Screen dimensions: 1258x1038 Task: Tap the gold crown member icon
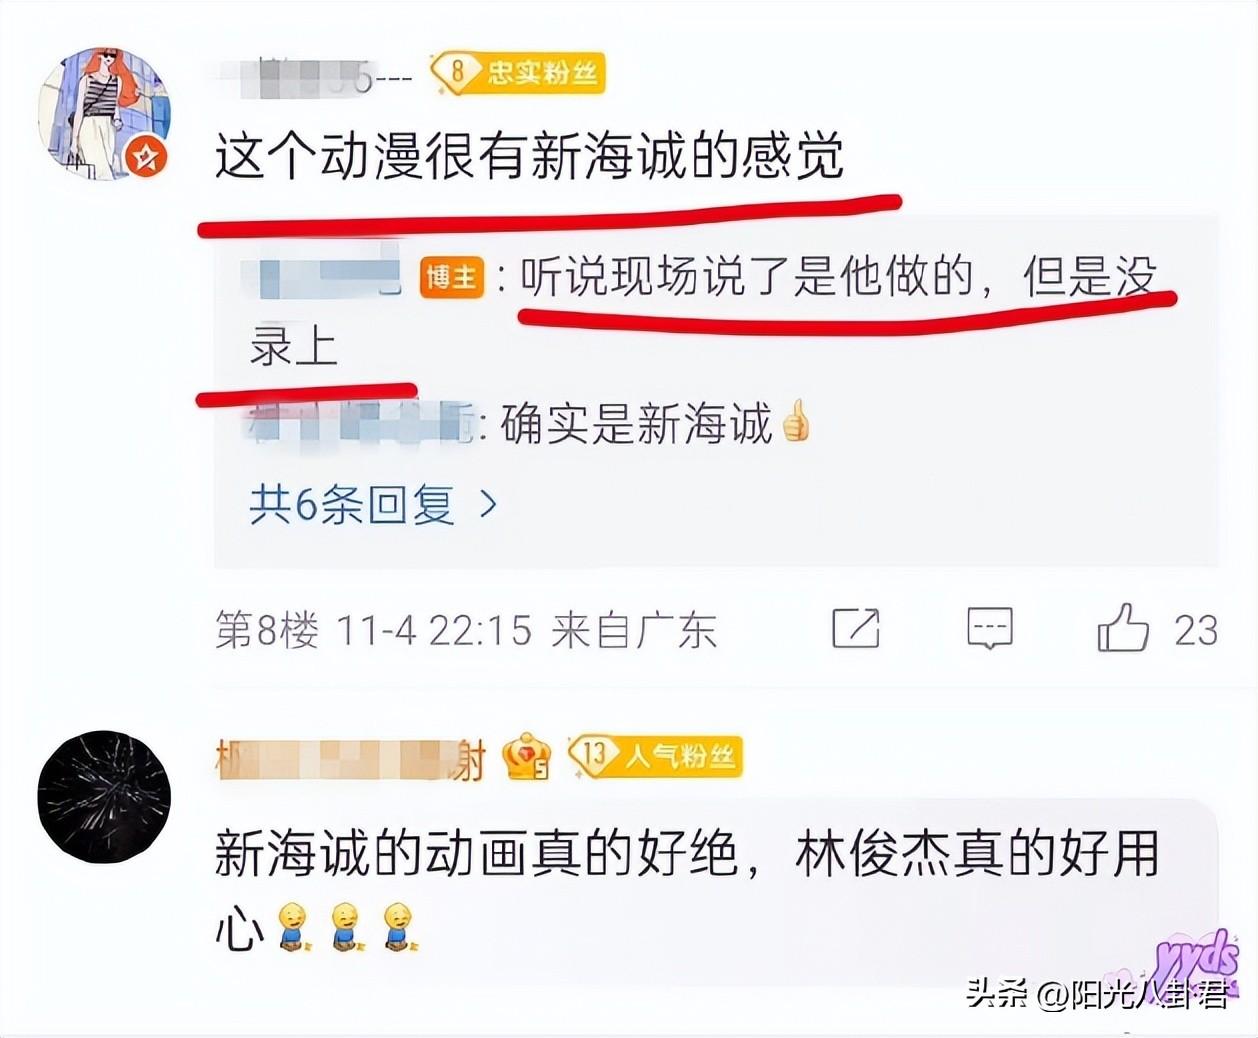point(527,757)
